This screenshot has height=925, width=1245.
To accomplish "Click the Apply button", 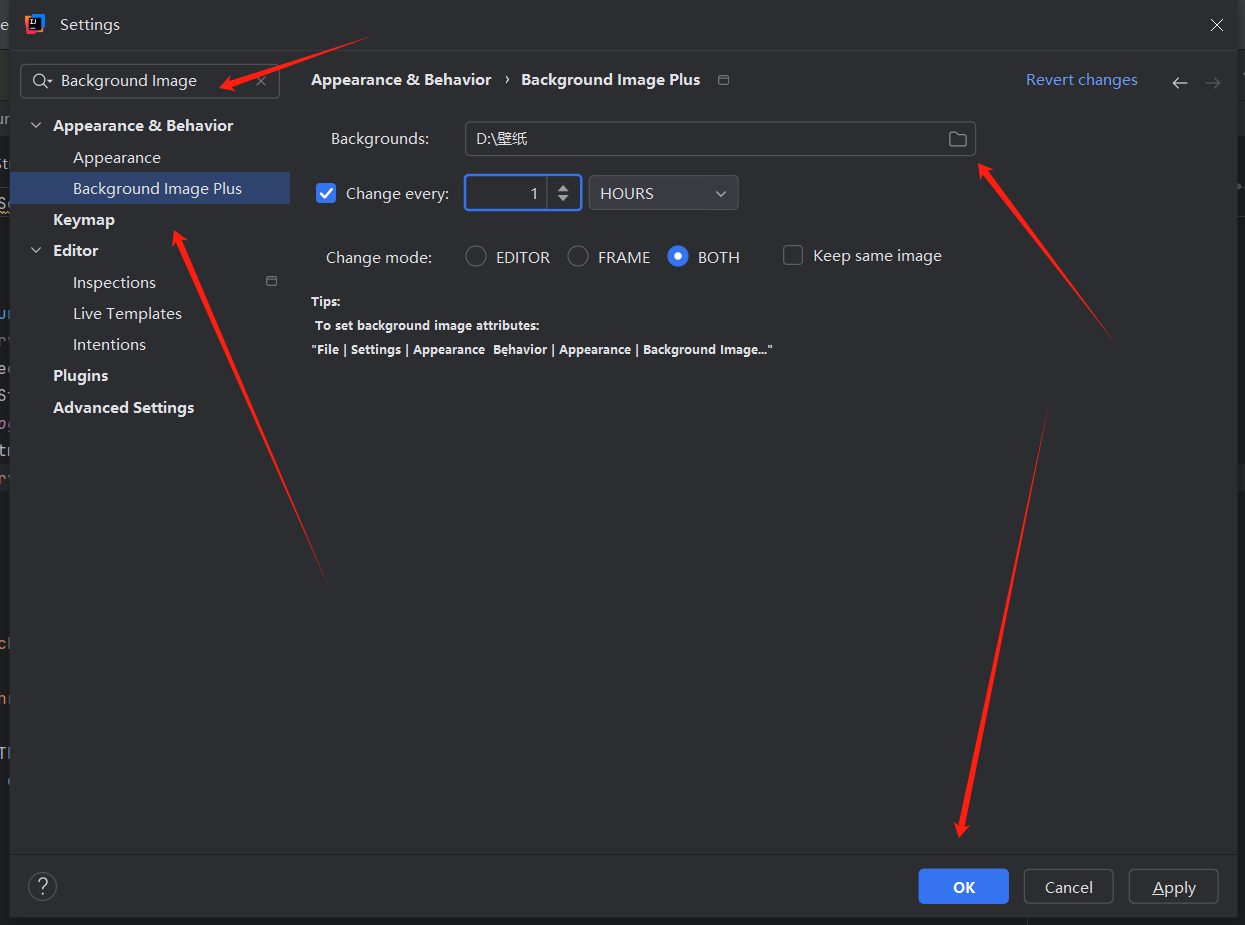I will [1173, 887].
